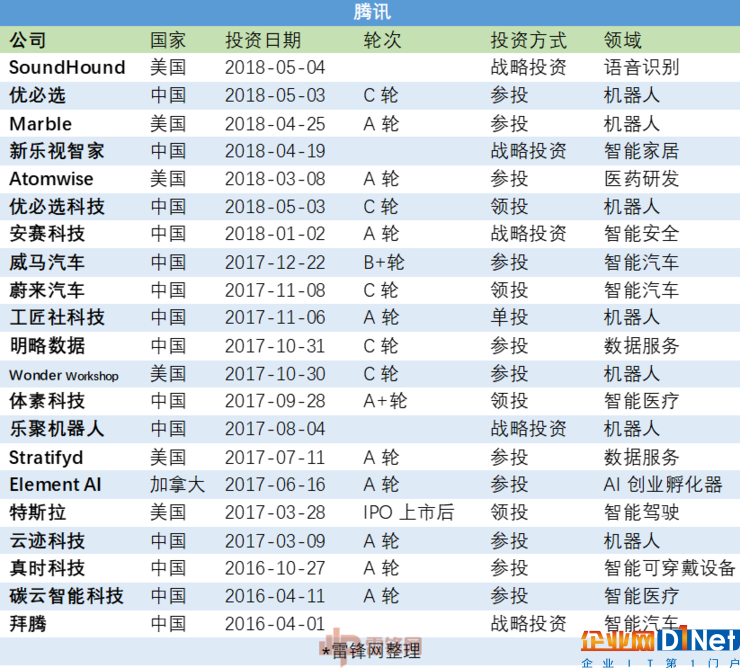Click 智能家居 field cell
The image size is (740, 668).
click(x=641, y=151)
